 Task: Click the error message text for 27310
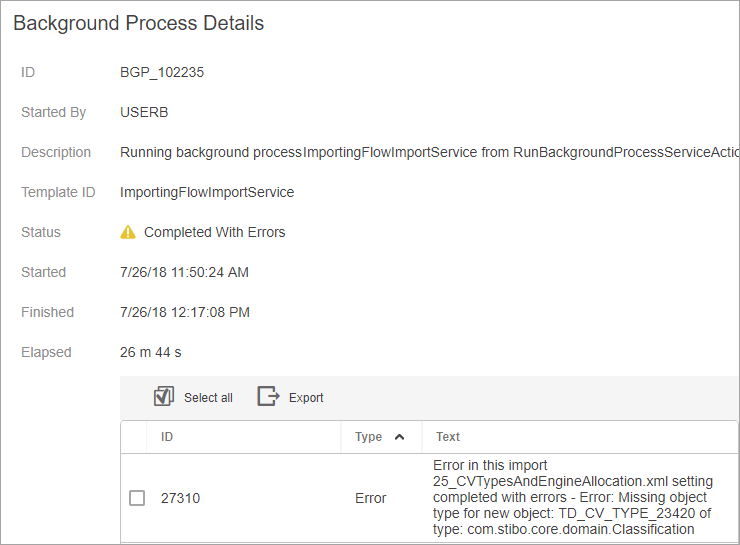coord(572,497)
